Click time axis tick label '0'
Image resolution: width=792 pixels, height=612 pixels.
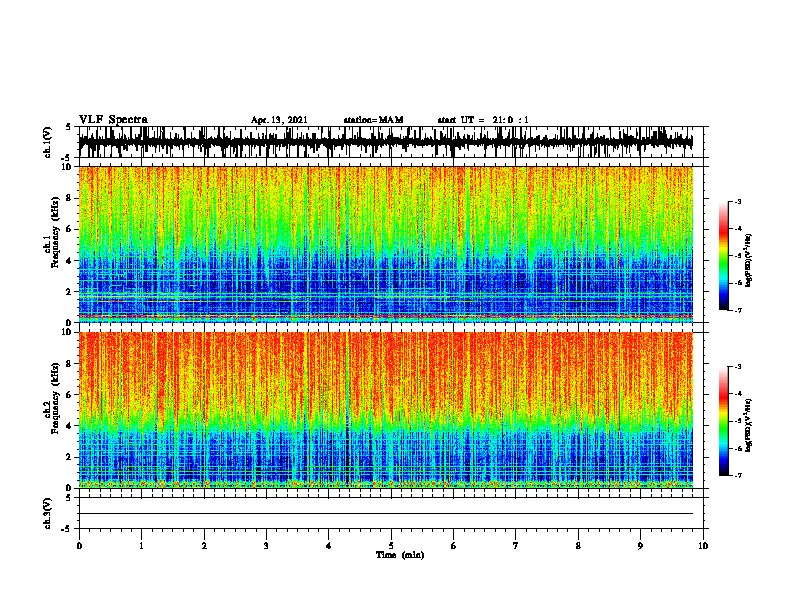click(79, 546)
